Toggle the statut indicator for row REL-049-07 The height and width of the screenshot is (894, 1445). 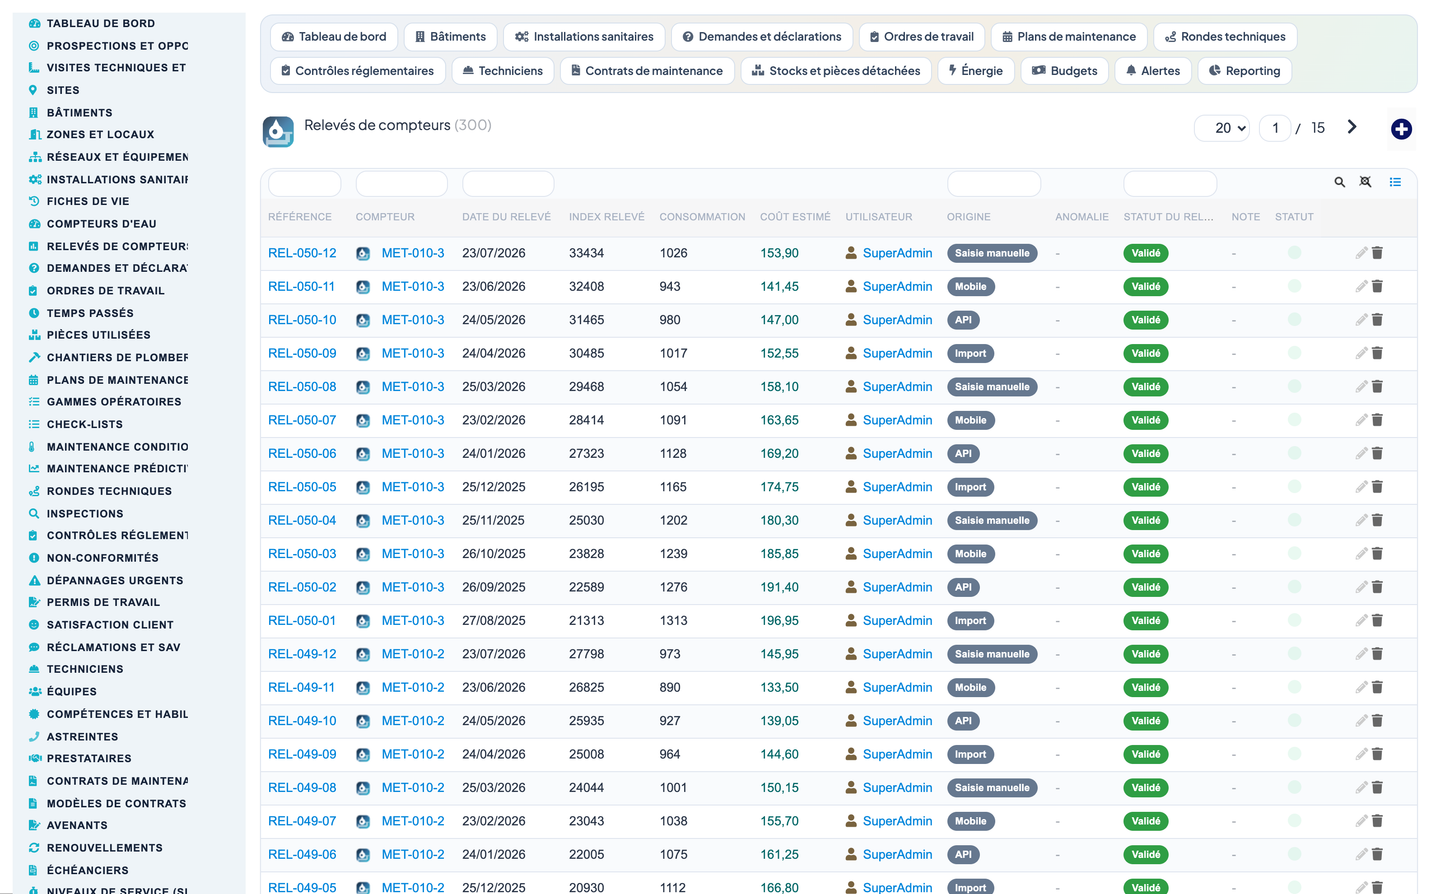click(x=1294, y=821)
